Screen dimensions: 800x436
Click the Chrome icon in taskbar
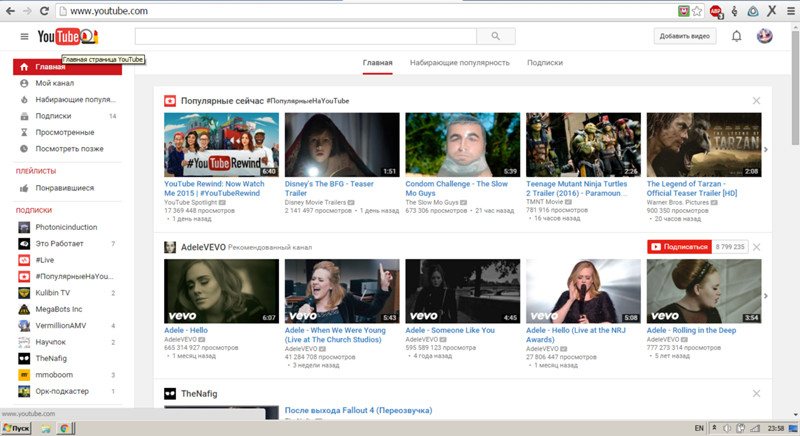pos(64,428)
